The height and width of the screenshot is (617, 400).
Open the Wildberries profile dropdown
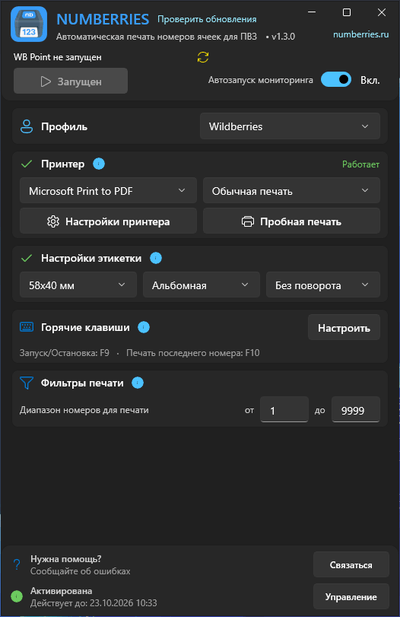pyautogui.click(x=290, y=126)
